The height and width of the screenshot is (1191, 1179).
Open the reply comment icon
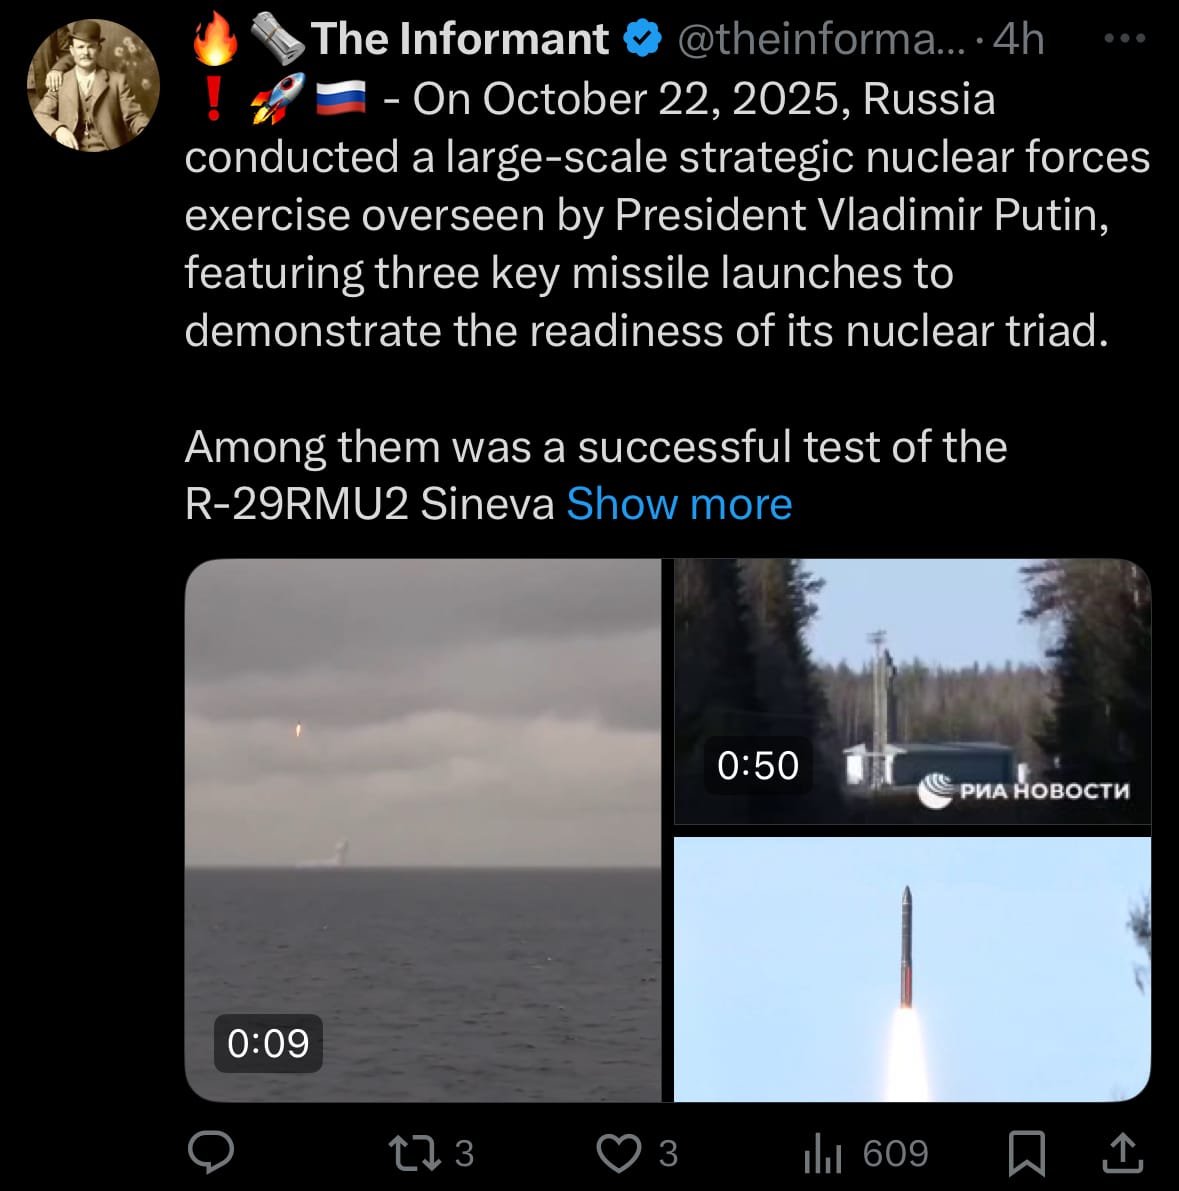(x=211, y=1152)
